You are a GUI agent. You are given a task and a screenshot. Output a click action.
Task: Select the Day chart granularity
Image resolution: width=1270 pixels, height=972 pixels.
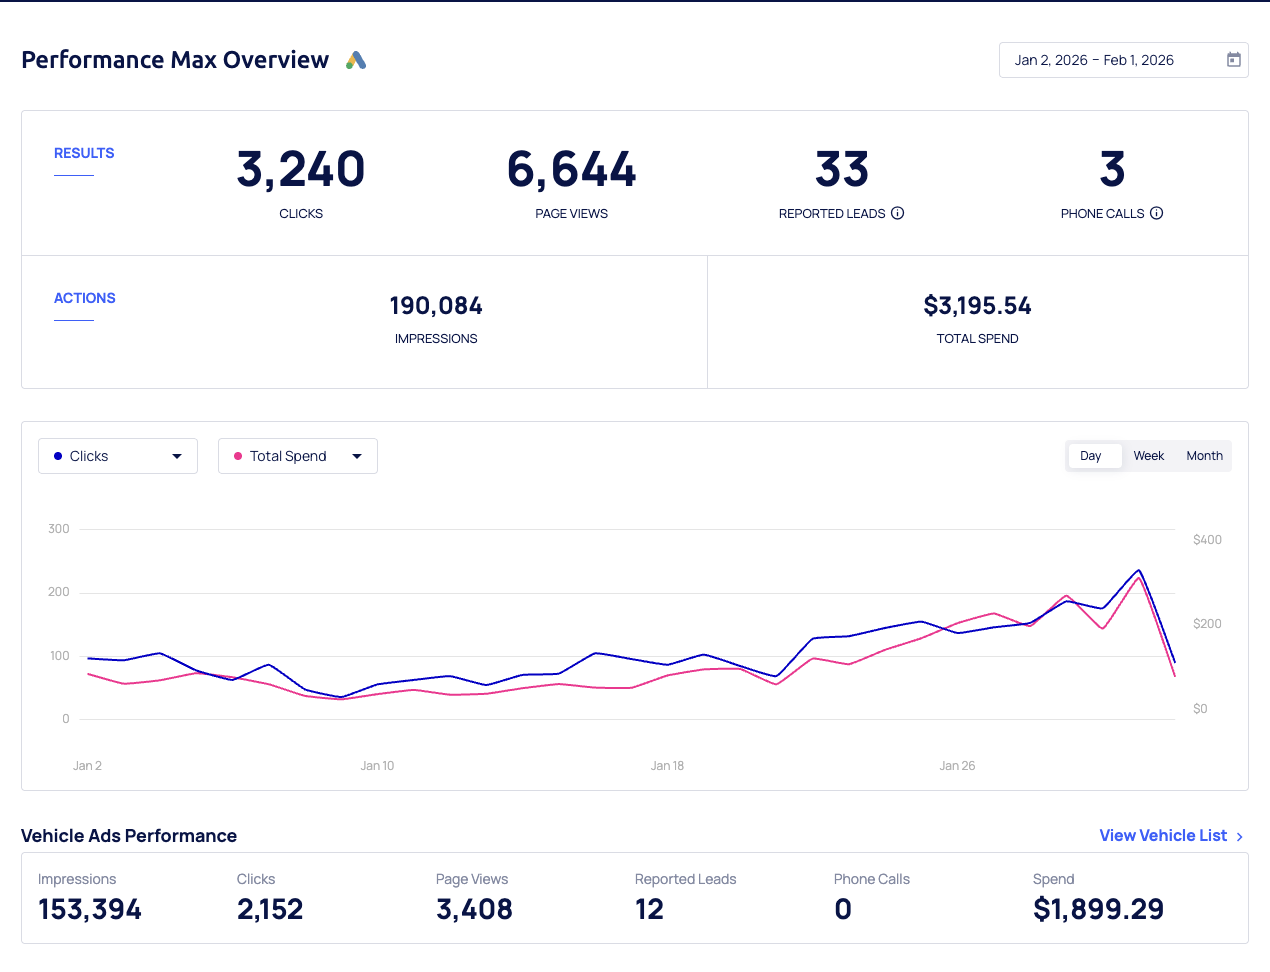coord(1091,456)
